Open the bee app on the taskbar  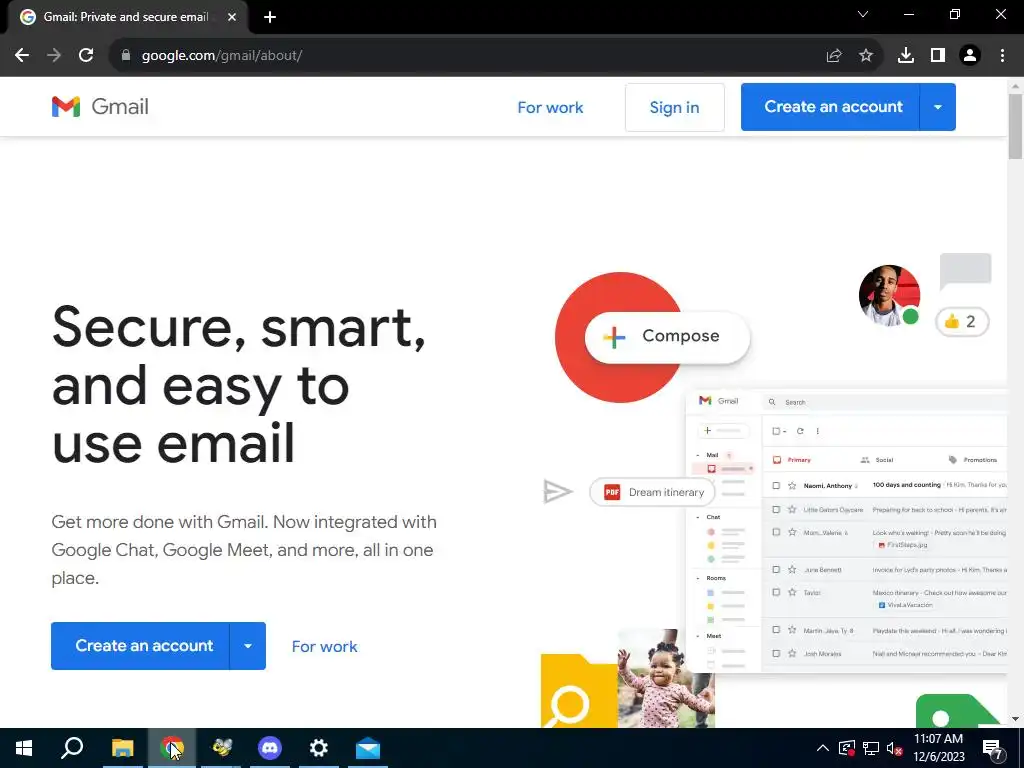221,748
